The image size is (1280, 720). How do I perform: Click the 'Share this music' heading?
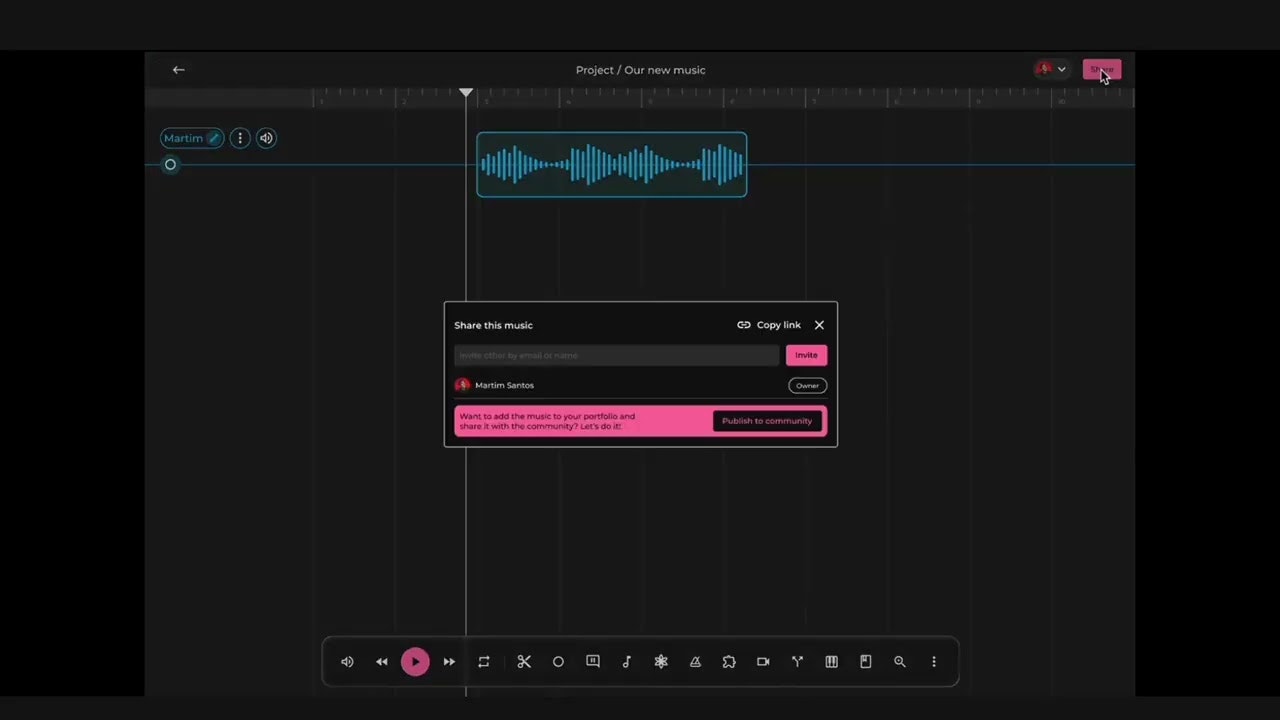493,325
